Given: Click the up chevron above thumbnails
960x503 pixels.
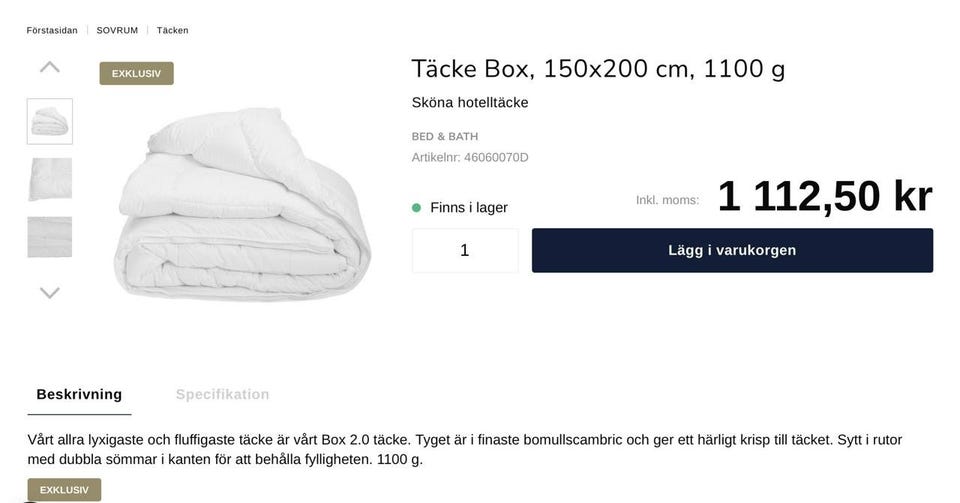Looking at the screenshot, I should (x=50, y=67).
